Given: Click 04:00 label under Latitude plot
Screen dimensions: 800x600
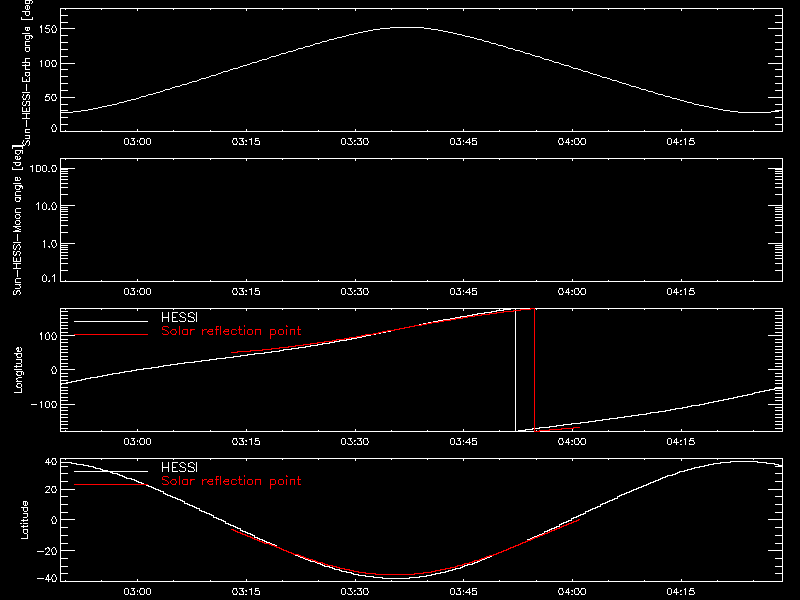Looking at the screenshot, I should 572,592.
